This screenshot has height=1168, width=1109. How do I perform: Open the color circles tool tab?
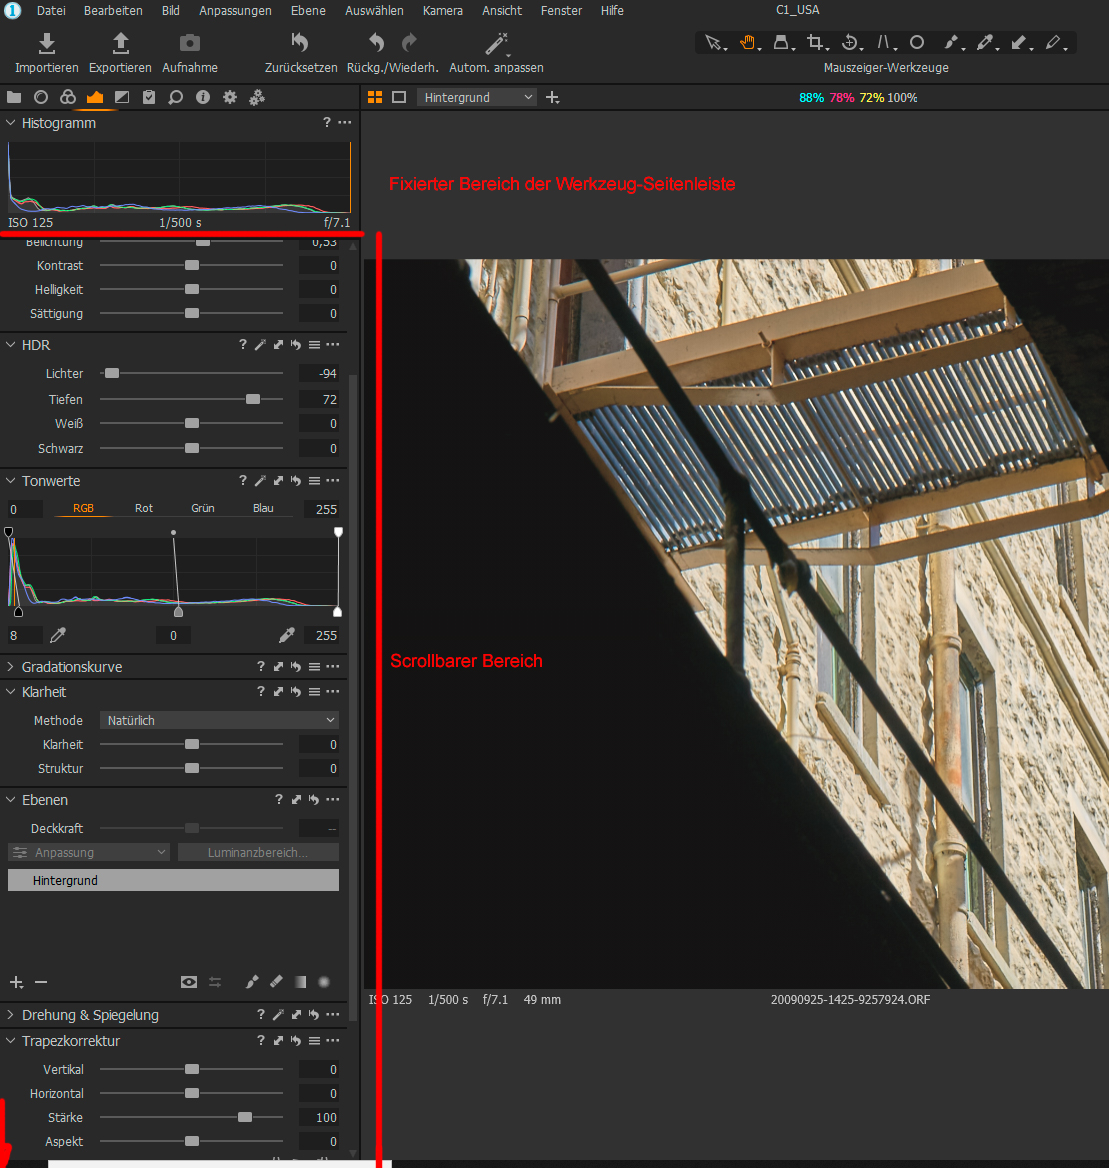tap(68, 97)
